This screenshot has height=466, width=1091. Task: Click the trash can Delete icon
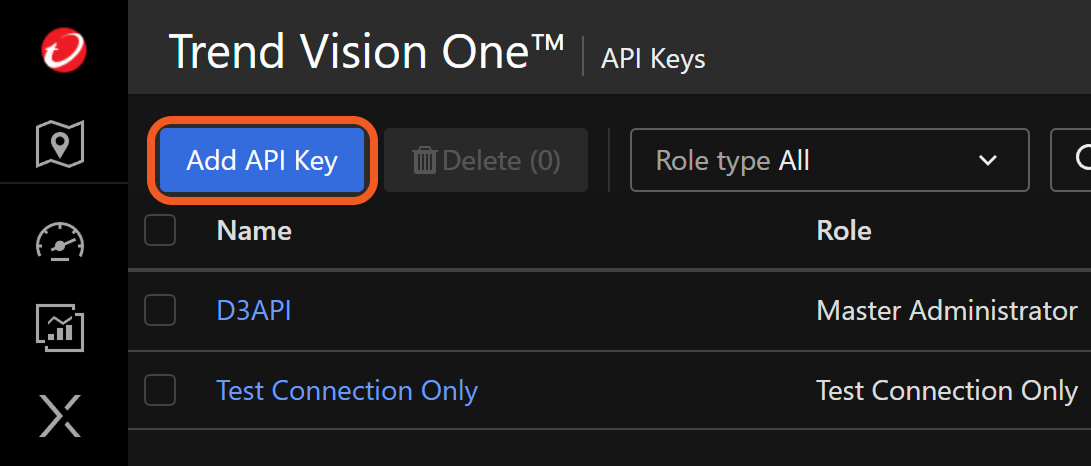tap(425, 160)
